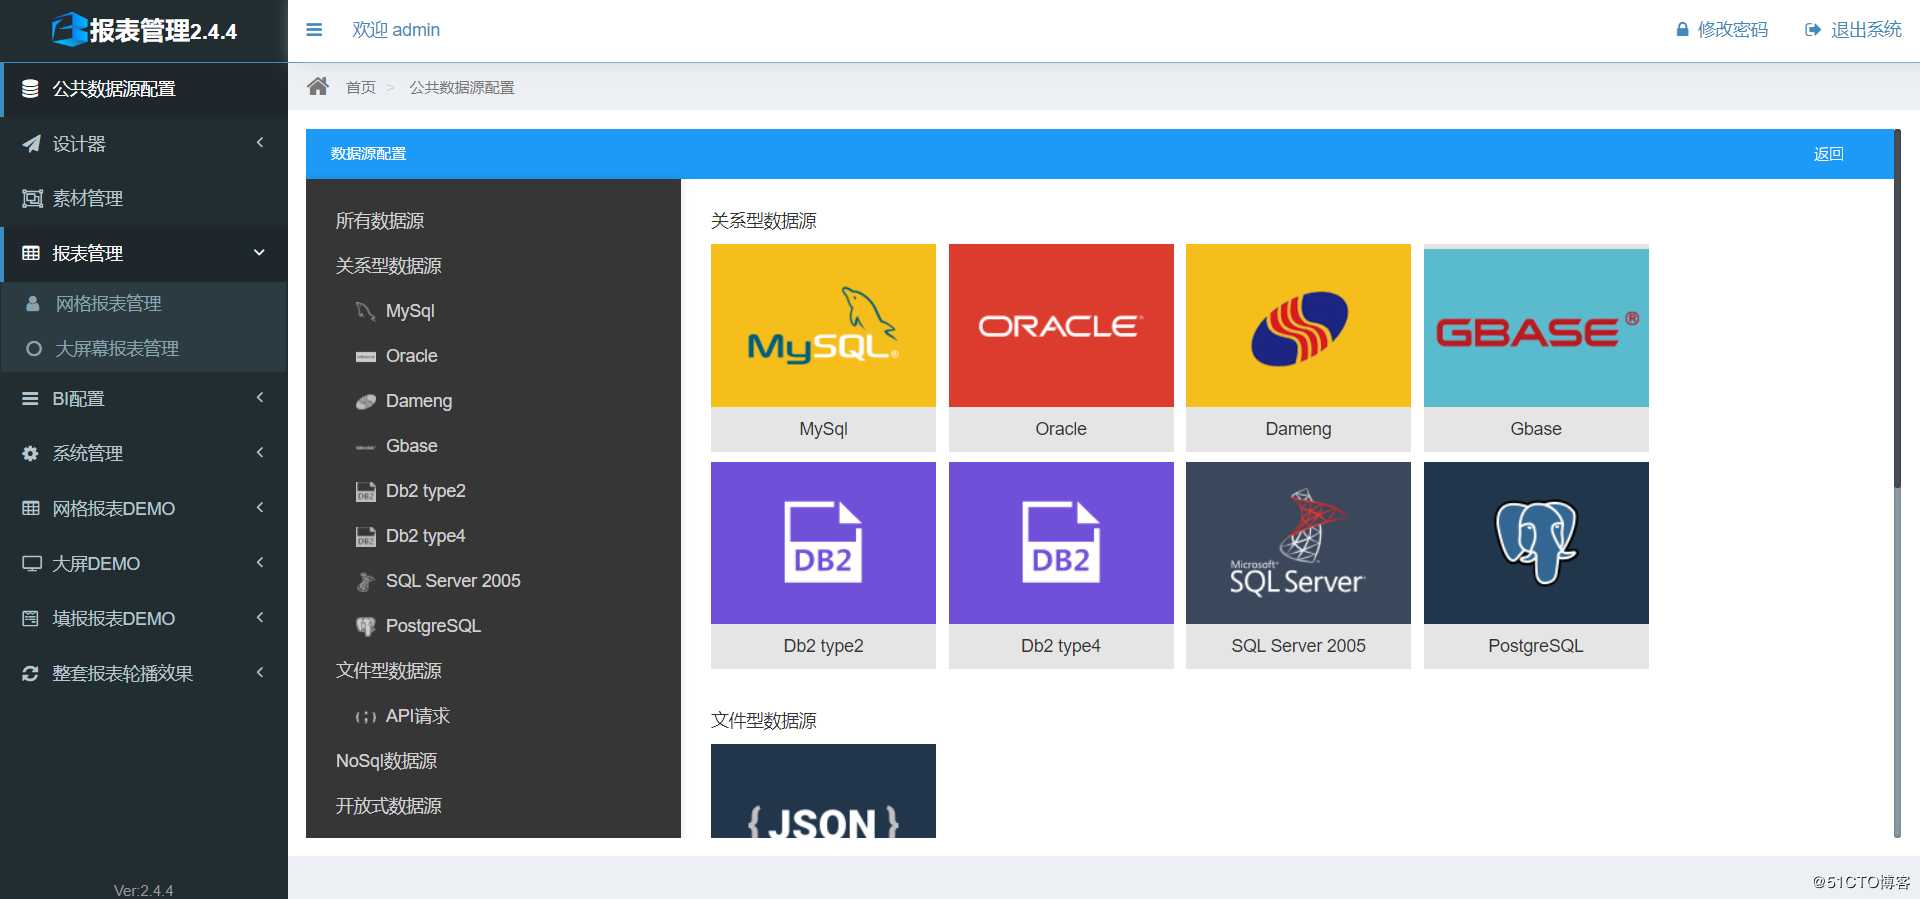1920x899 pixels.
Task: Click the 返回 button in the panel header
Action: coord(1828,154)
